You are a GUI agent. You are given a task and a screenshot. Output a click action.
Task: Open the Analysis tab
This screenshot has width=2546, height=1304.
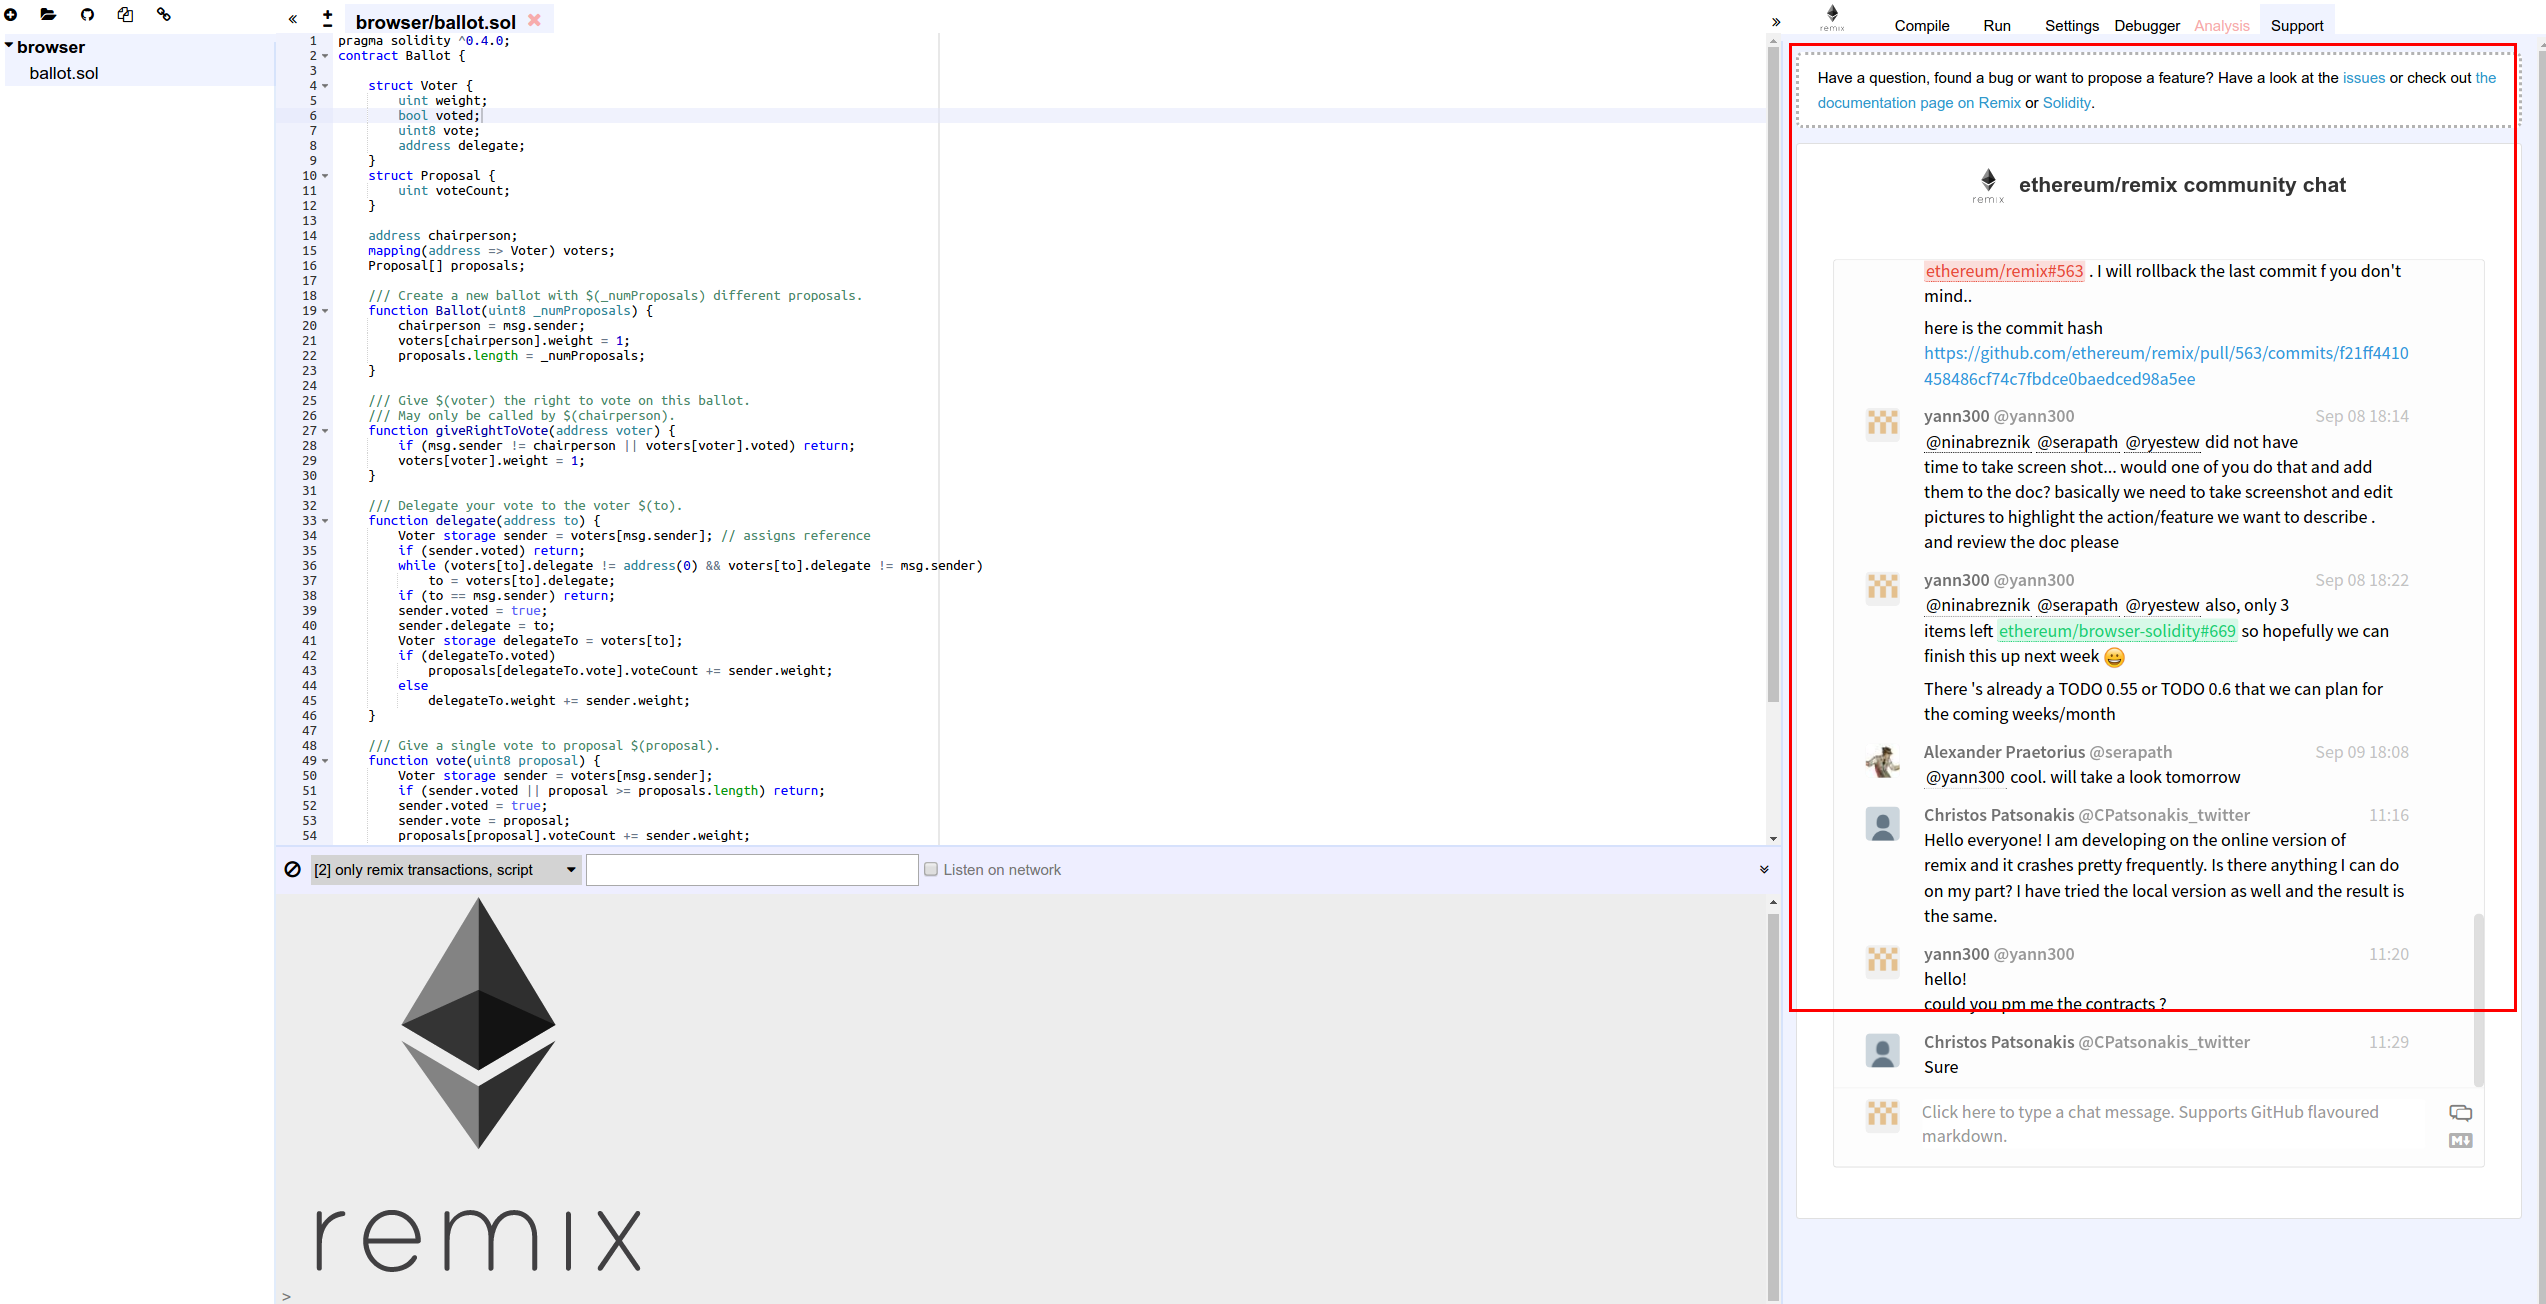2221,25
